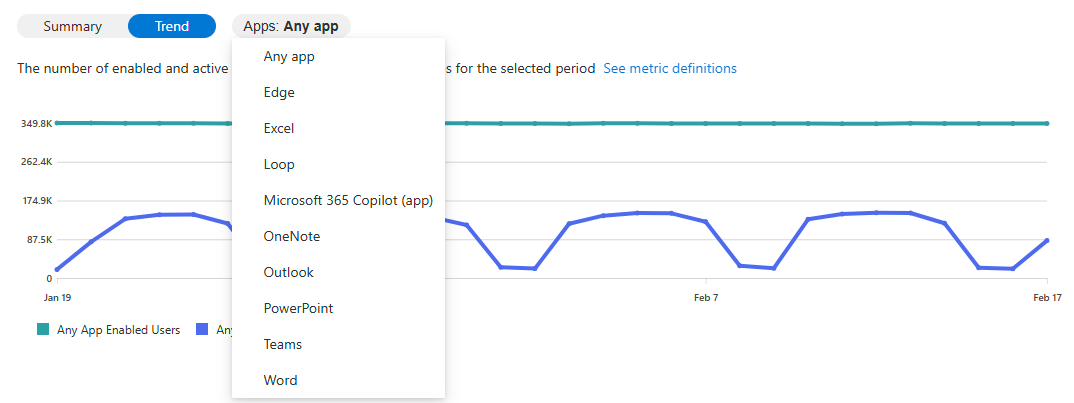This screenshot has height=403, width=1074.
Task: Select Edge in the apps menu
Action: [x=279, y=93]
